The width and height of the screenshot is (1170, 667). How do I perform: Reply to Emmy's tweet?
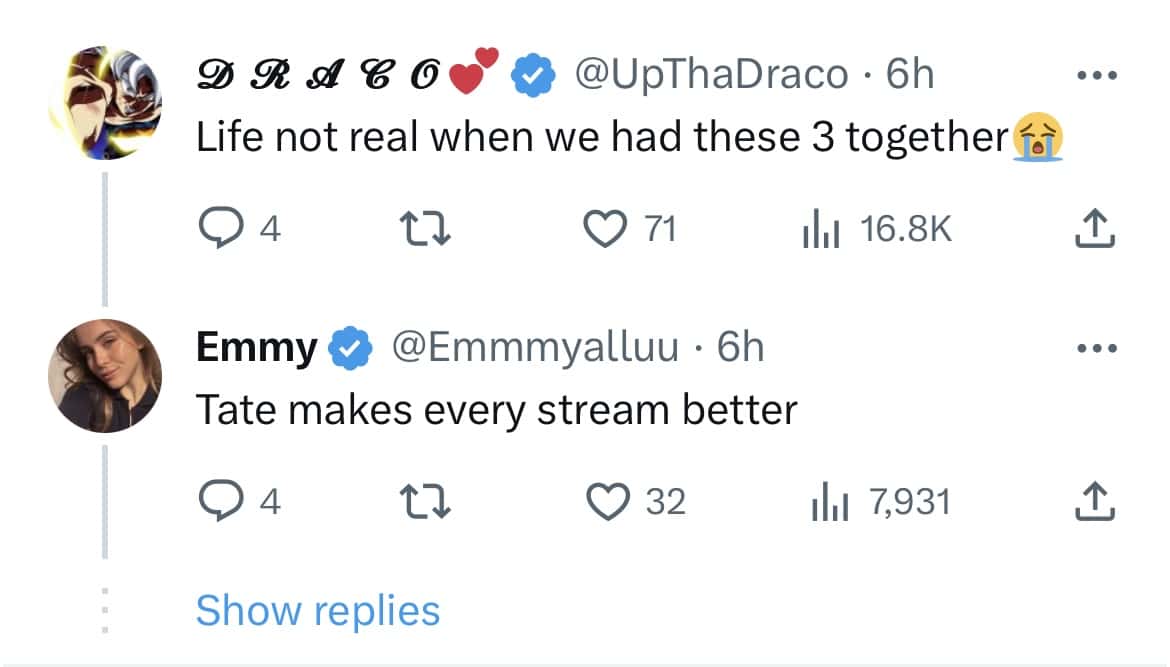click(x=217, y=500)
